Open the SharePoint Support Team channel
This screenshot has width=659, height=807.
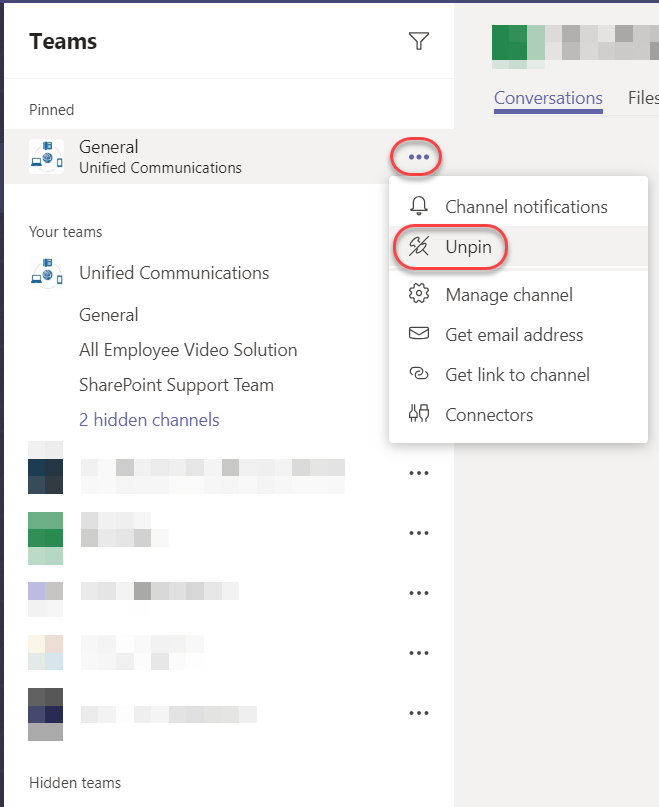[179, 384]
